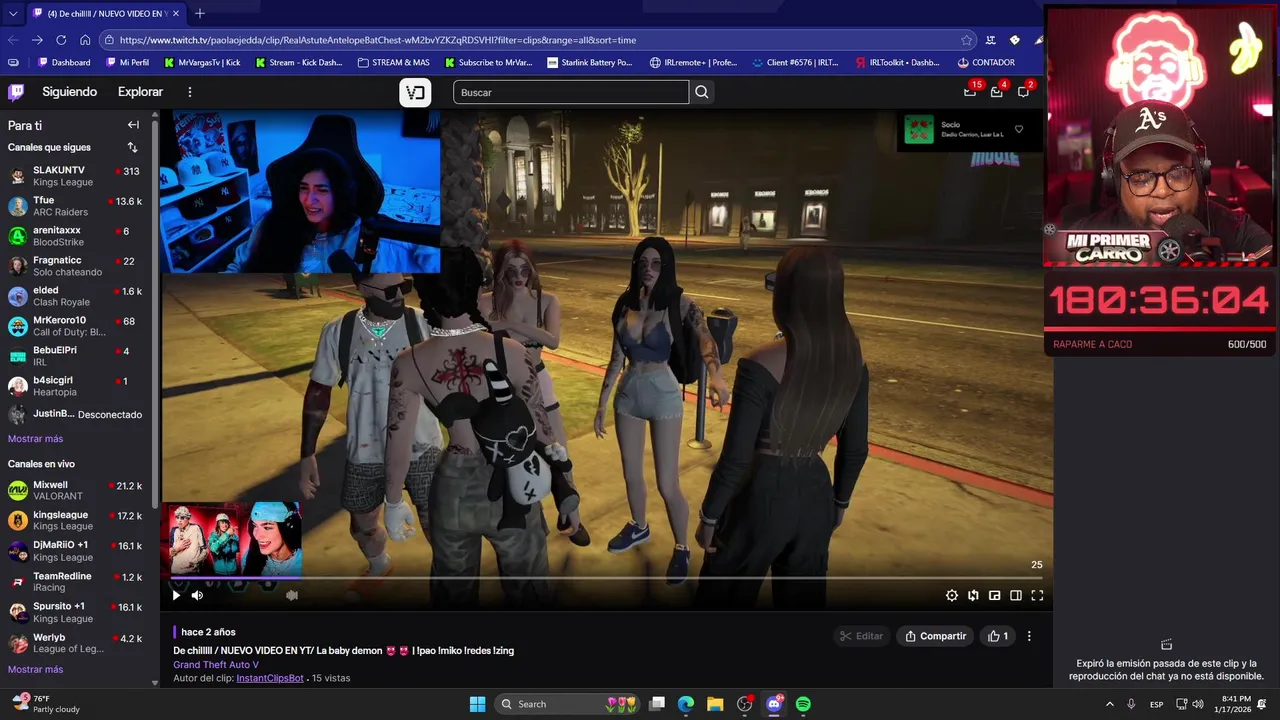Open Twitch notifications inbox with 15 badge

(x=969, y=91)
